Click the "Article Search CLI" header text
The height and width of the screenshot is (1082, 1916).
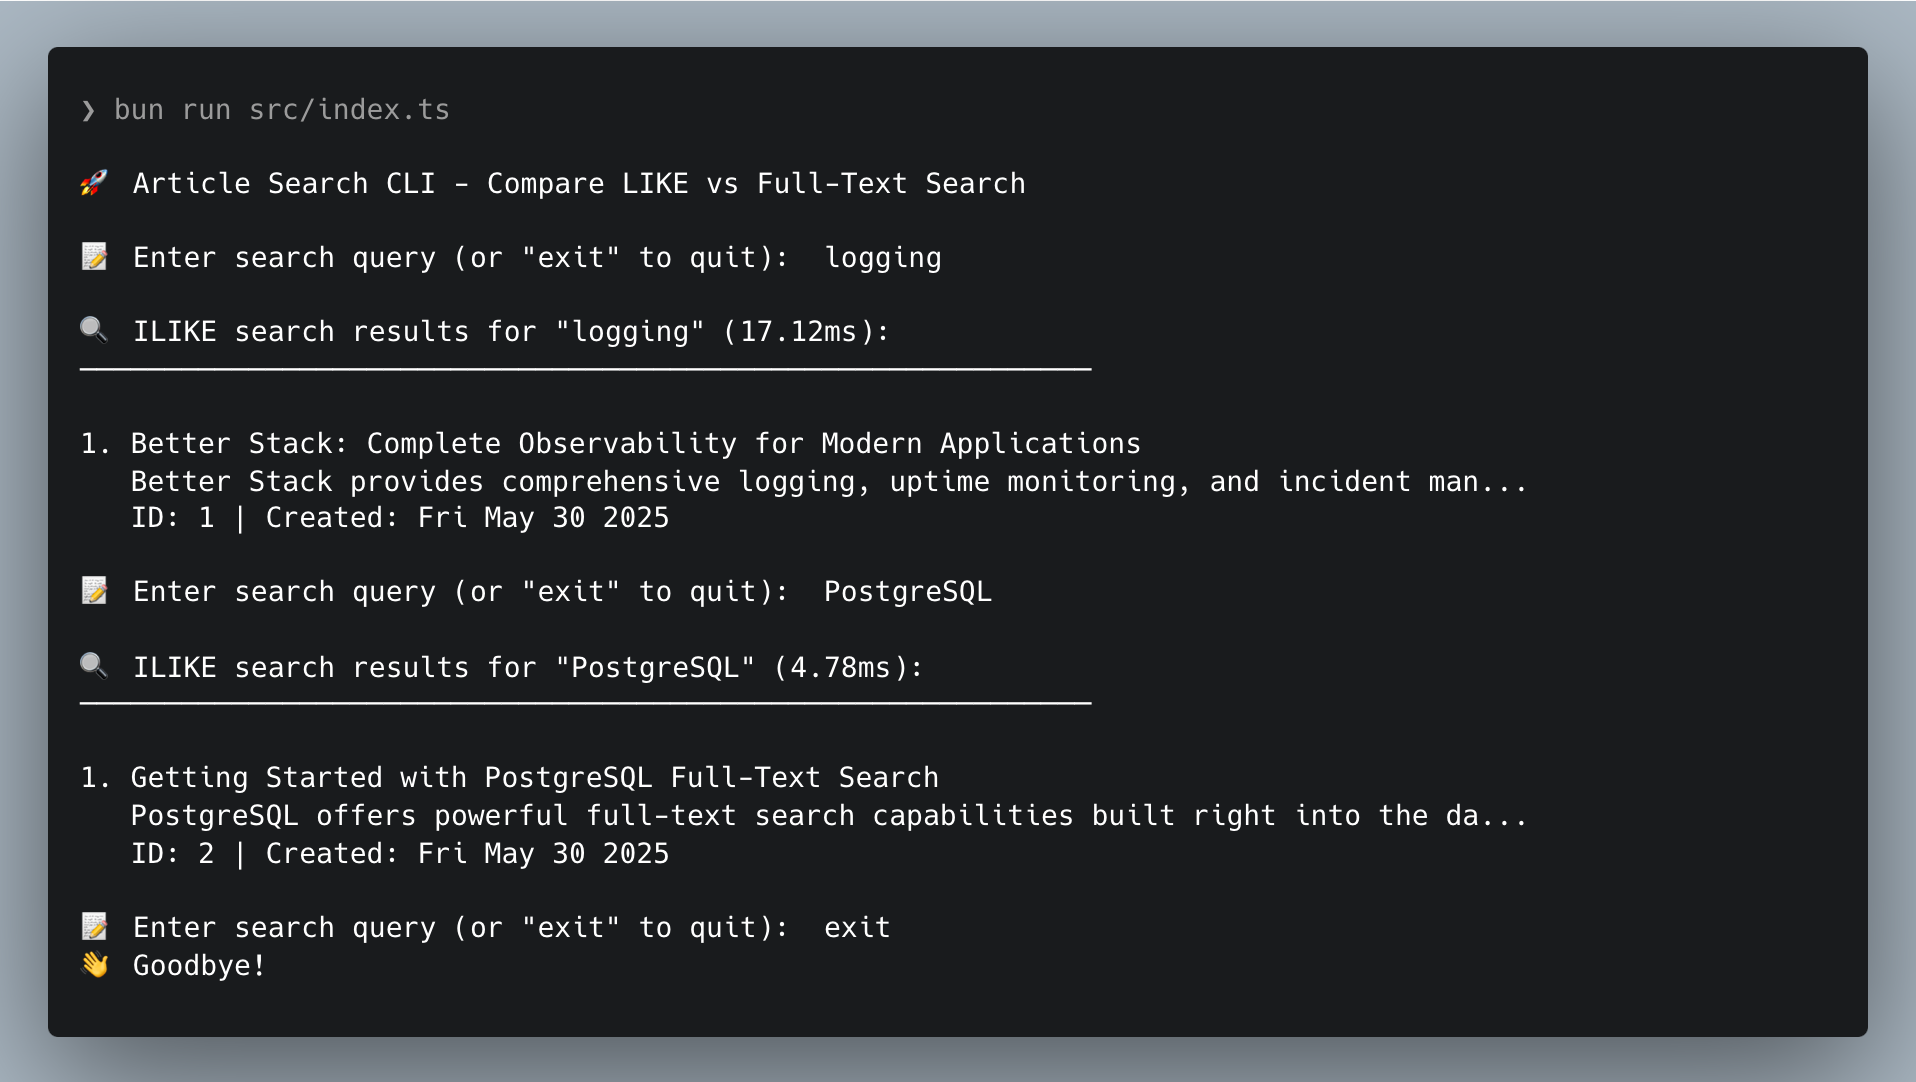pos(283,184)
